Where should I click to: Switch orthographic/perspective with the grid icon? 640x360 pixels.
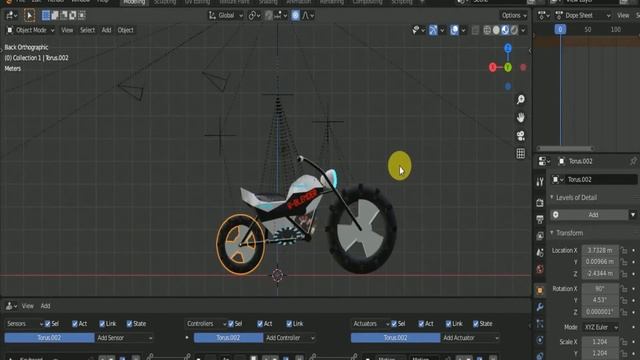pos(520,153)
